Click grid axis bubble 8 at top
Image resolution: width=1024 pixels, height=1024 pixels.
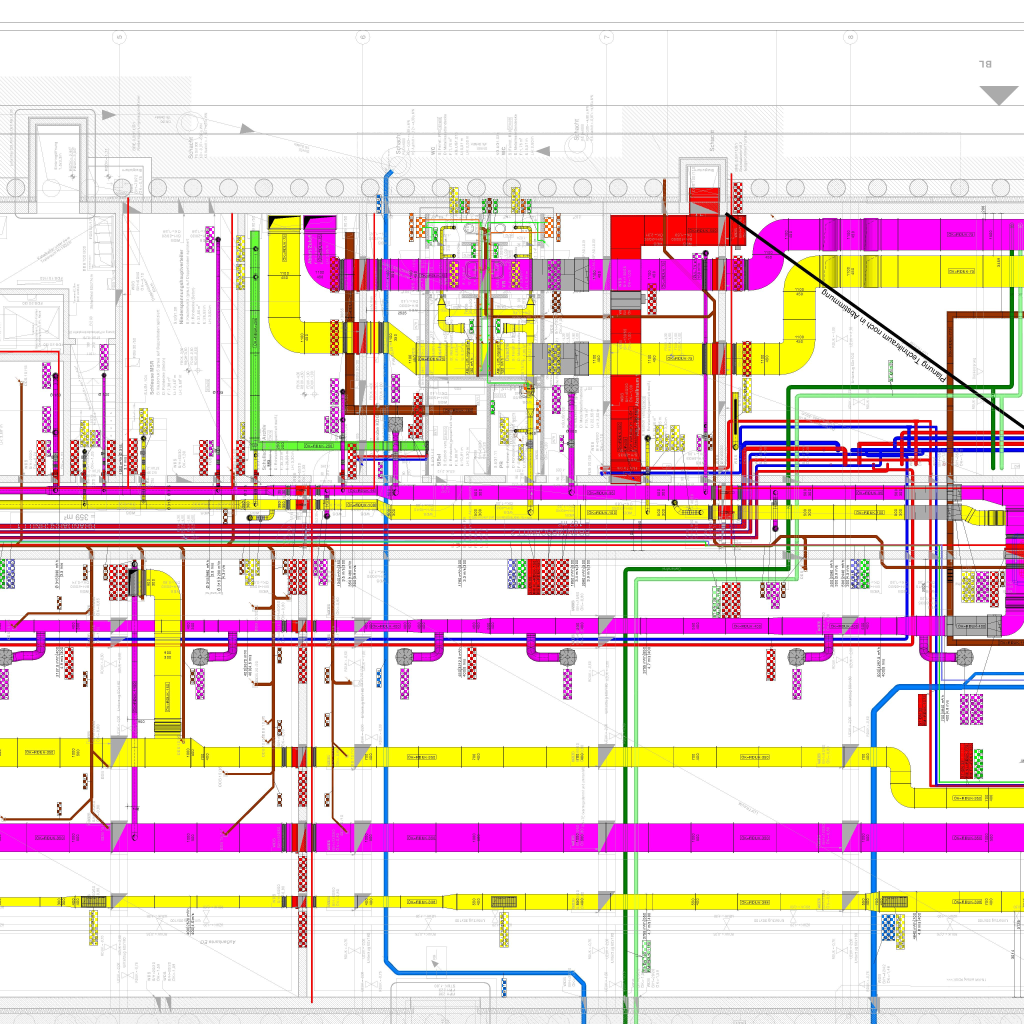pos(850,37)
